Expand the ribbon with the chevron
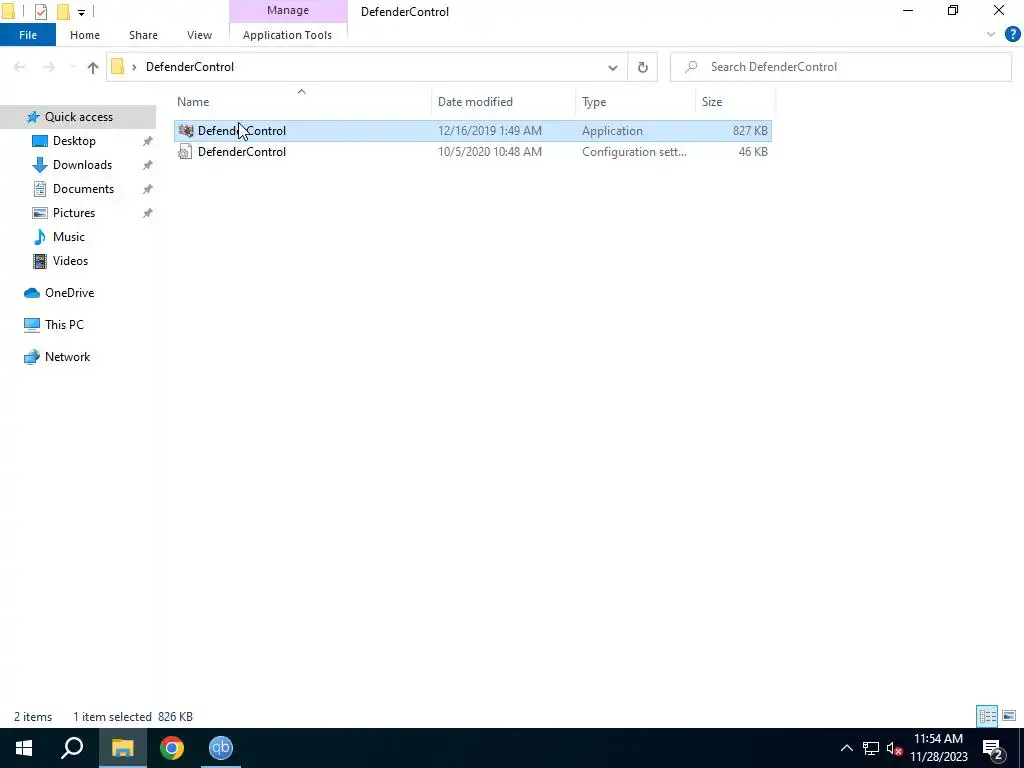The image size is (1024, 768). (x=991, y=35)
